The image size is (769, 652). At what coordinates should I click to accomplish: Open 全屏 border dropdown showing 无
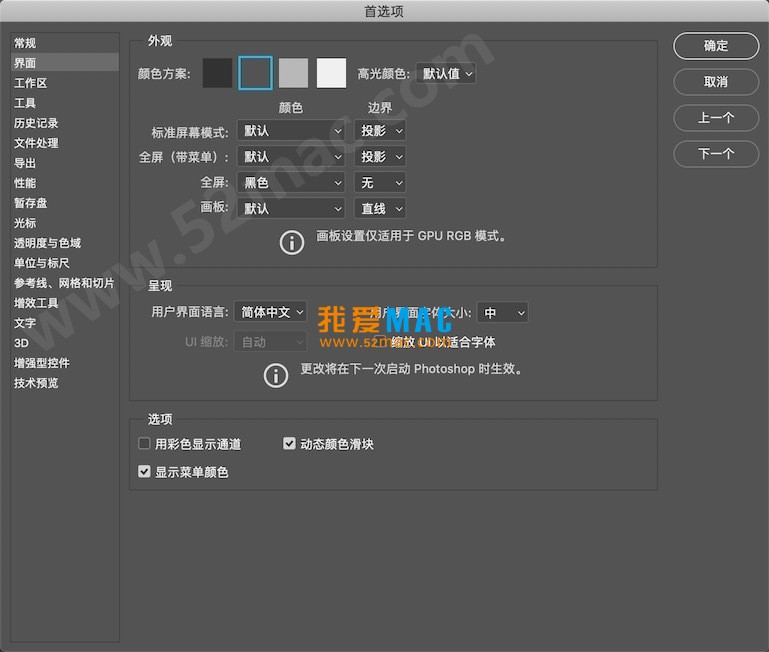pyautogui.click(x=380, y=183)
